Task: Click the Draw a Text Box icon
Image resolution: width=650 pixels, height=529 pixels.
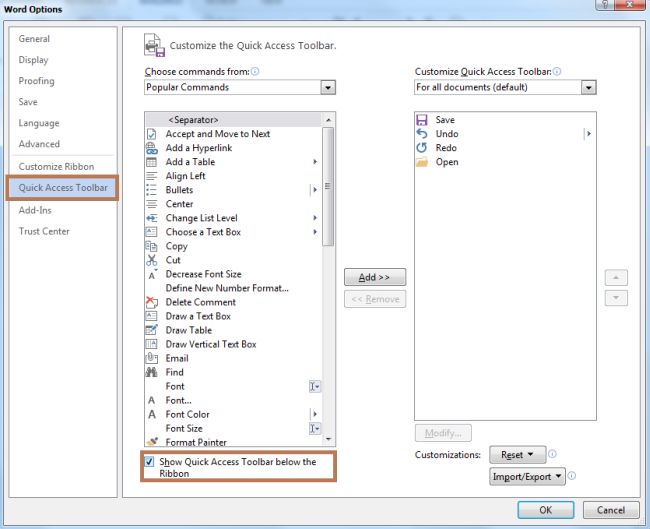Action: 152,316
